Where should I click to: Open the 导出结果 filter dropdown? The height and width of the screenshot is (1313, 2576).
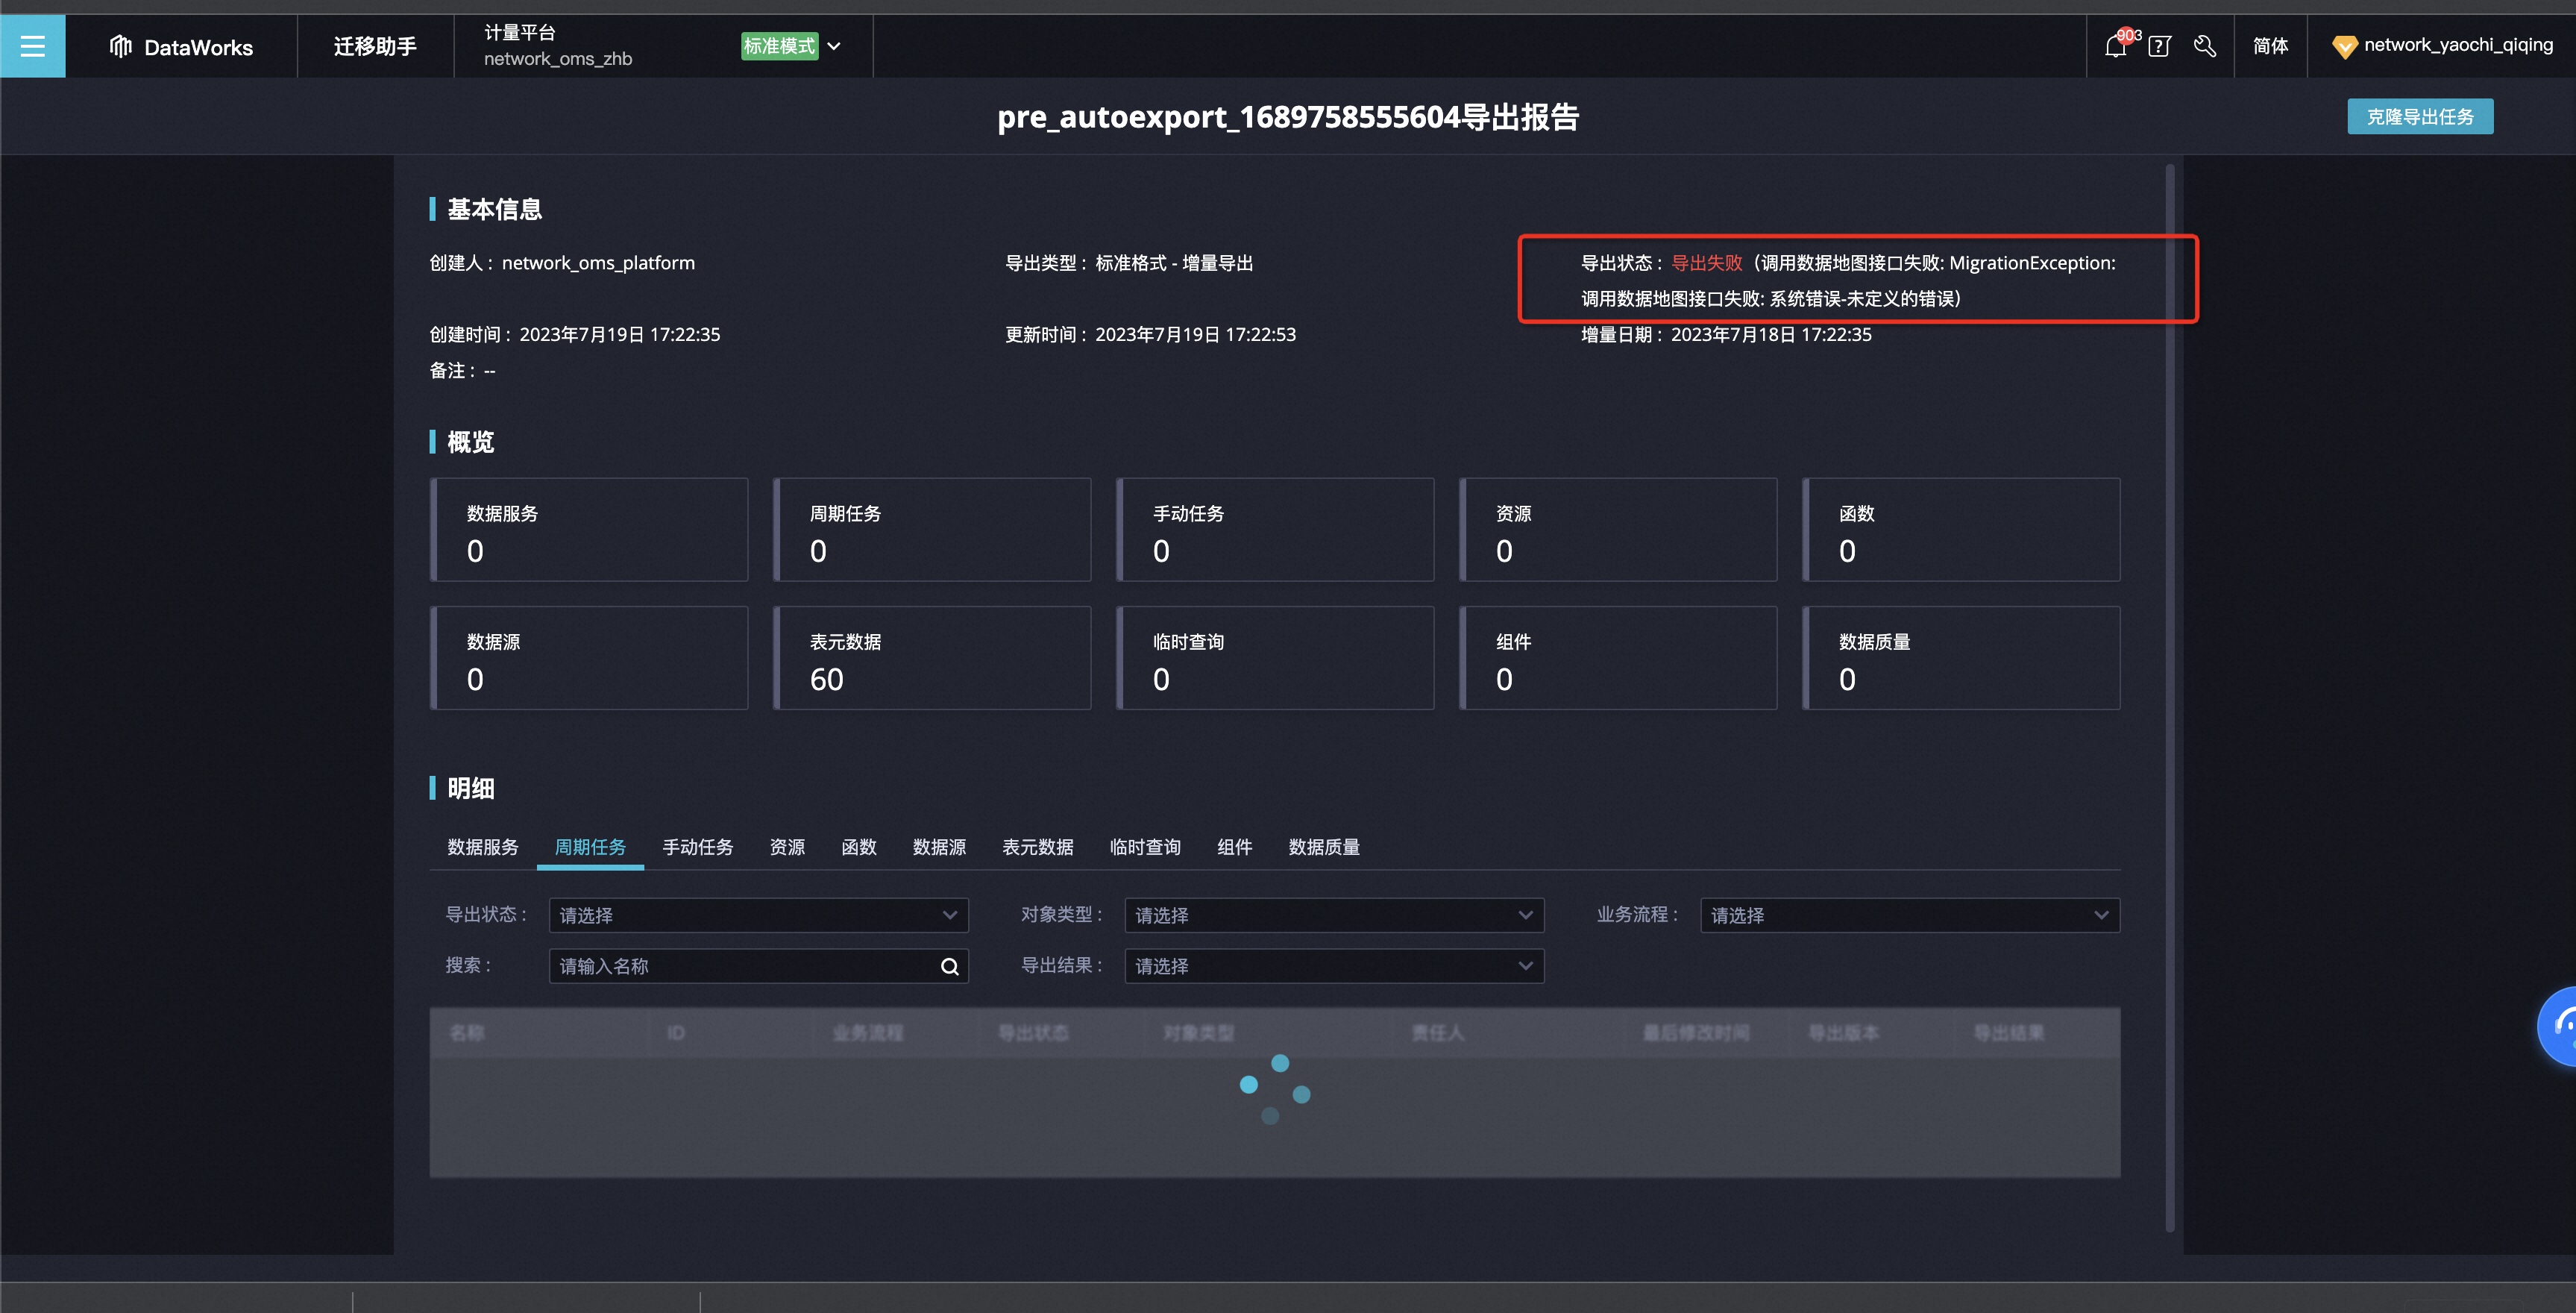coord(1333,966)
